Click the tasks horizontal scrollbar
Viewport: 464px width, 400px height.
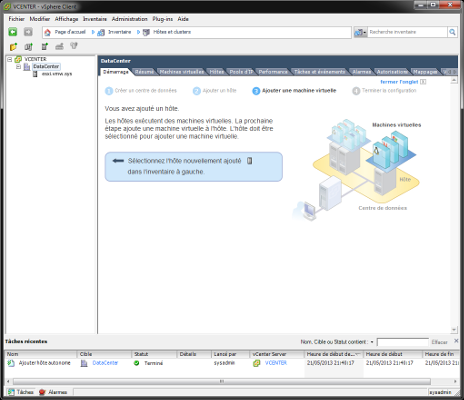click(222, 381)
